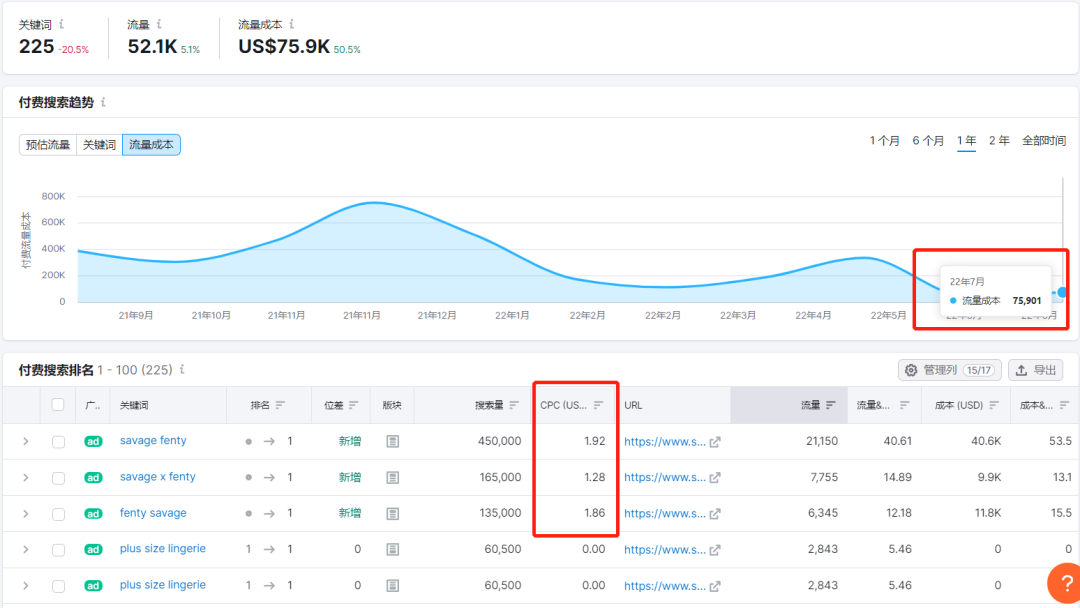Click sort icon on 搜索量 column header
This screenshot has height=608, width=1080.
pyautogui.click(x=514, y=405)
